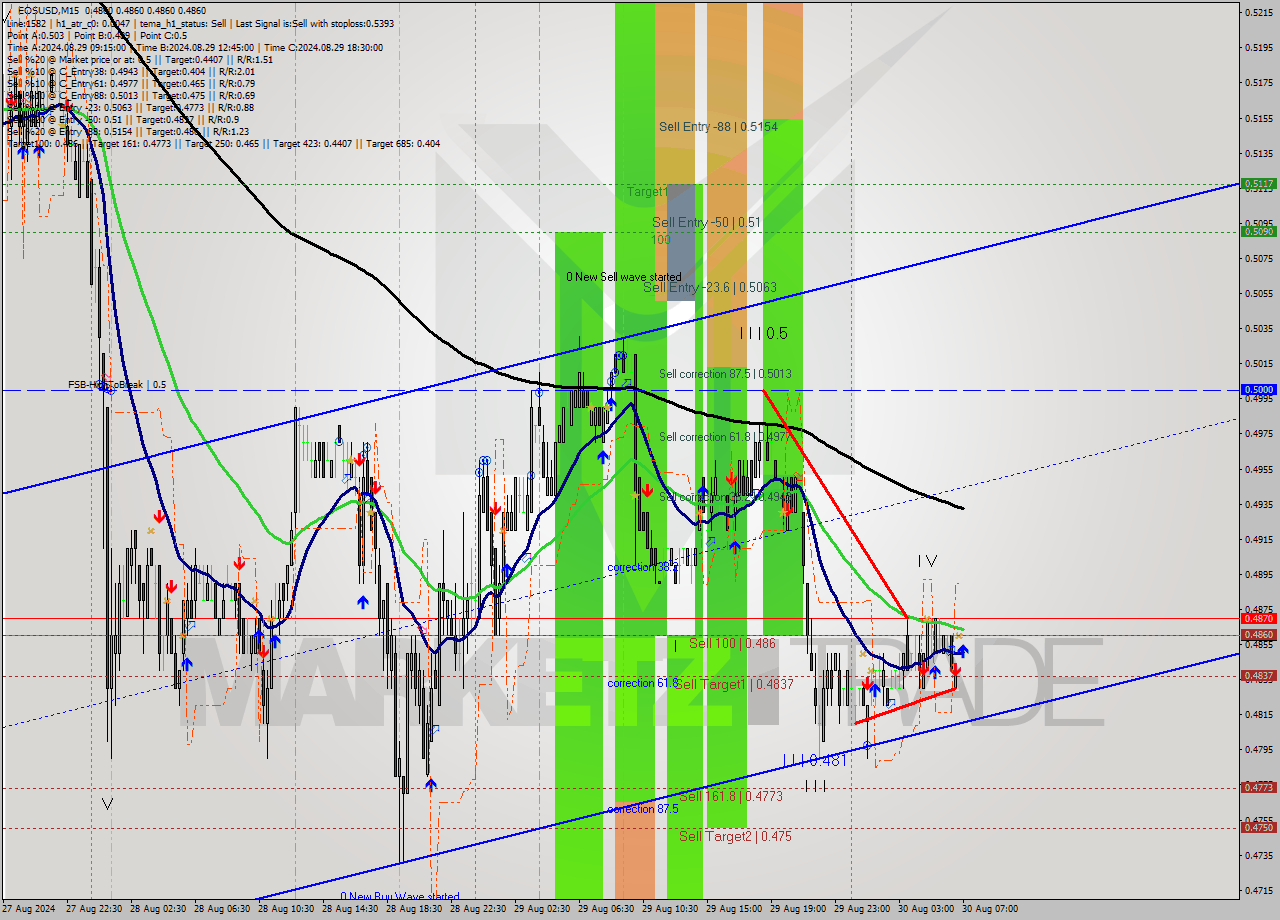
Task: Click the 'Sell Target1 | 0.4837' label
Action: [734, 684]
